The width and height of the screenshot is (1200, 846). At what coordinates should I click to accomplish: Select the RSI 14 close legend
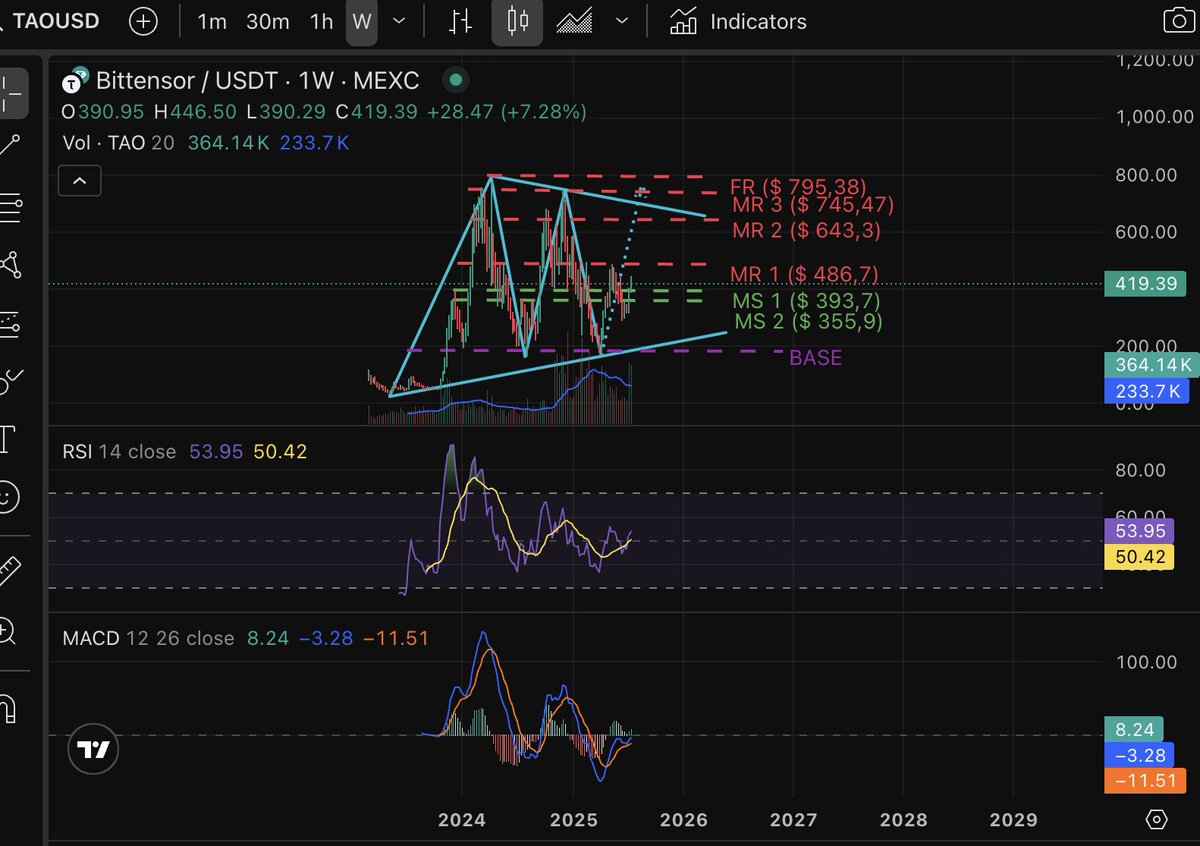click(119, 452)
